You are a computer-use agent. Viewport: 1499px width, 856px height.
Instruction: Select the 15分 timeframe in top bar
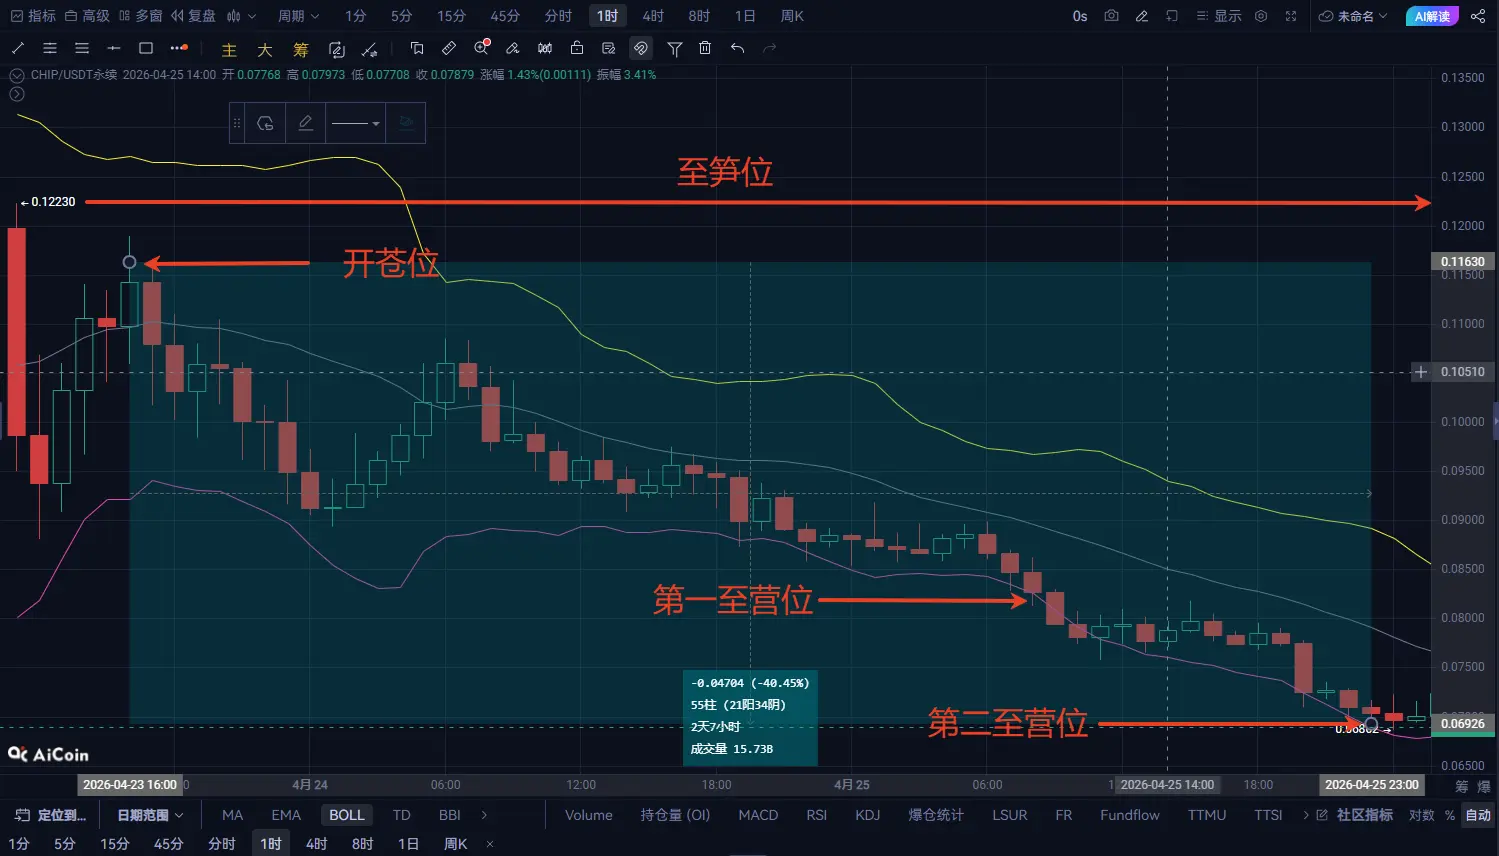pyautogui.click(x=451, y=16)
